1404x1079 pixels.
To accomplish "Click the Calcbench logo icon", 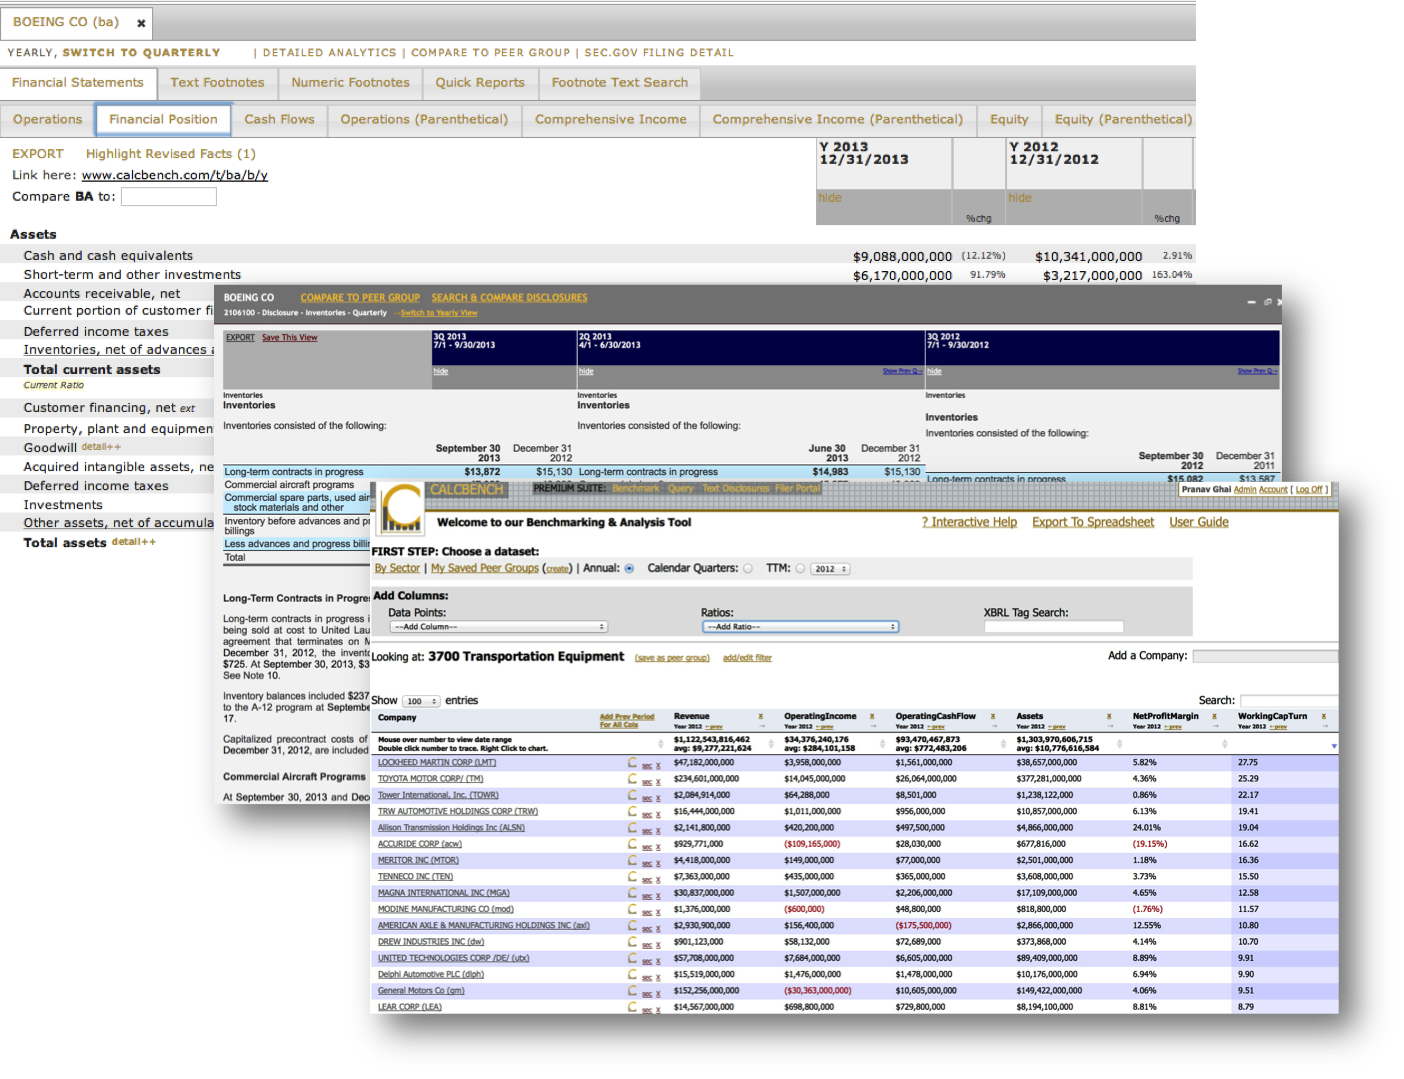I will tap(401, 508).
